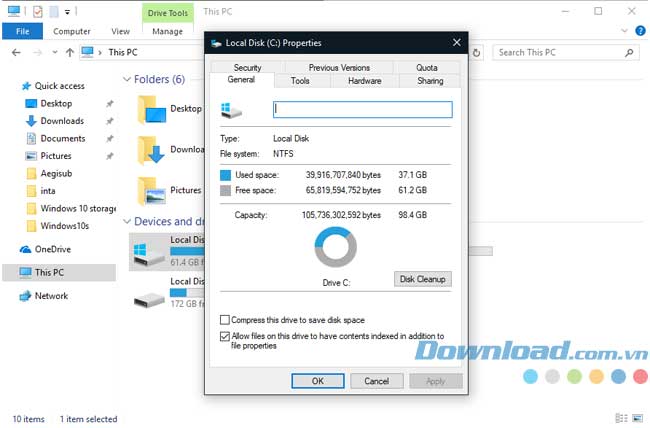Screen dimensions: 650x428
Task: Open the Manage ribbon tab
Action: point(167,31)
